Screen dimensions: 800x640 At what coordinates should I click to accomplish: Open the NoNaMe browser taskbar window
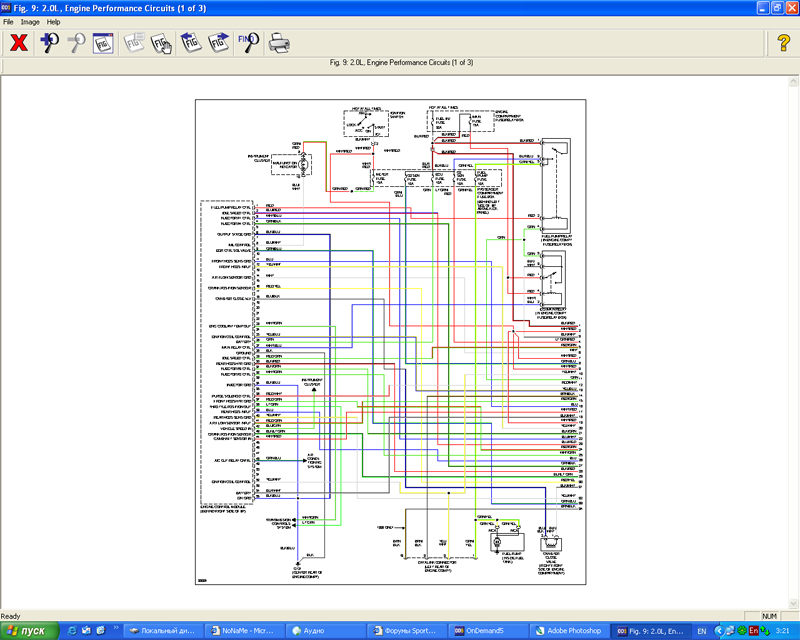pyautogui.click(x=244, y=631)
